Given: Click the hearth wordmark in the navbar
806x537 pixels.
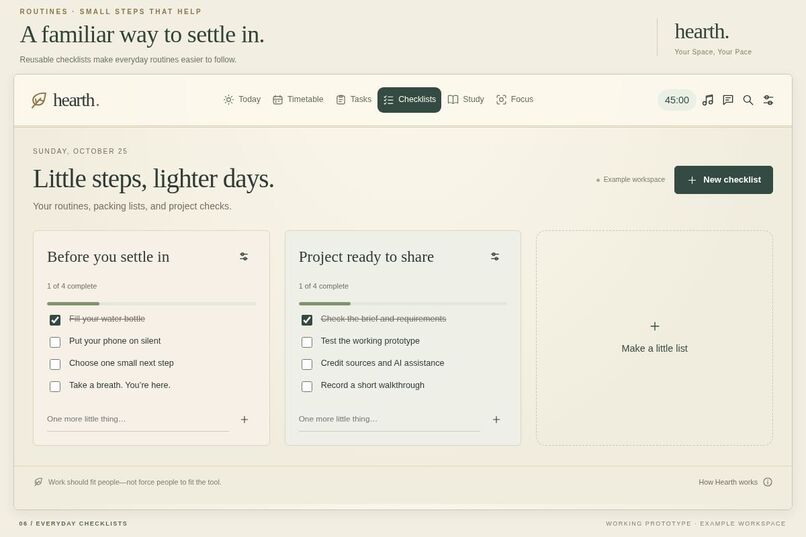Looking at the screenshot, I should point(76,100).
